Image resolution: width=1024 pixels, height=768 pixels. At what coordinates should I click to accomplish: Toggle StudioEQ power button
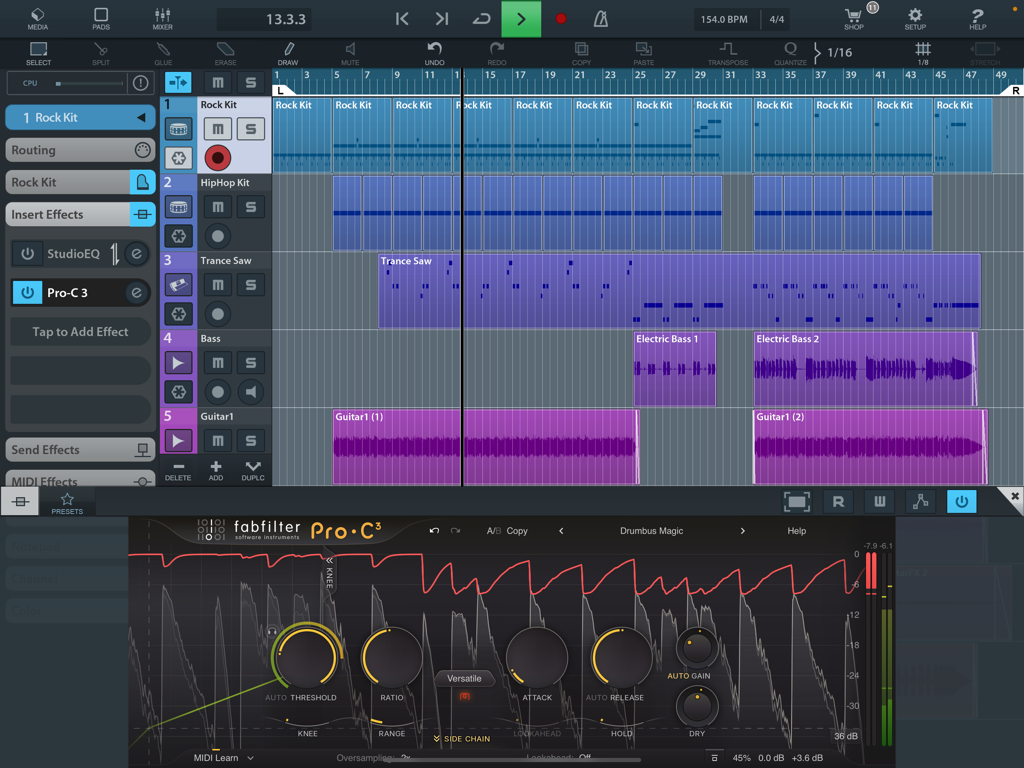click(x=27, y=253)
